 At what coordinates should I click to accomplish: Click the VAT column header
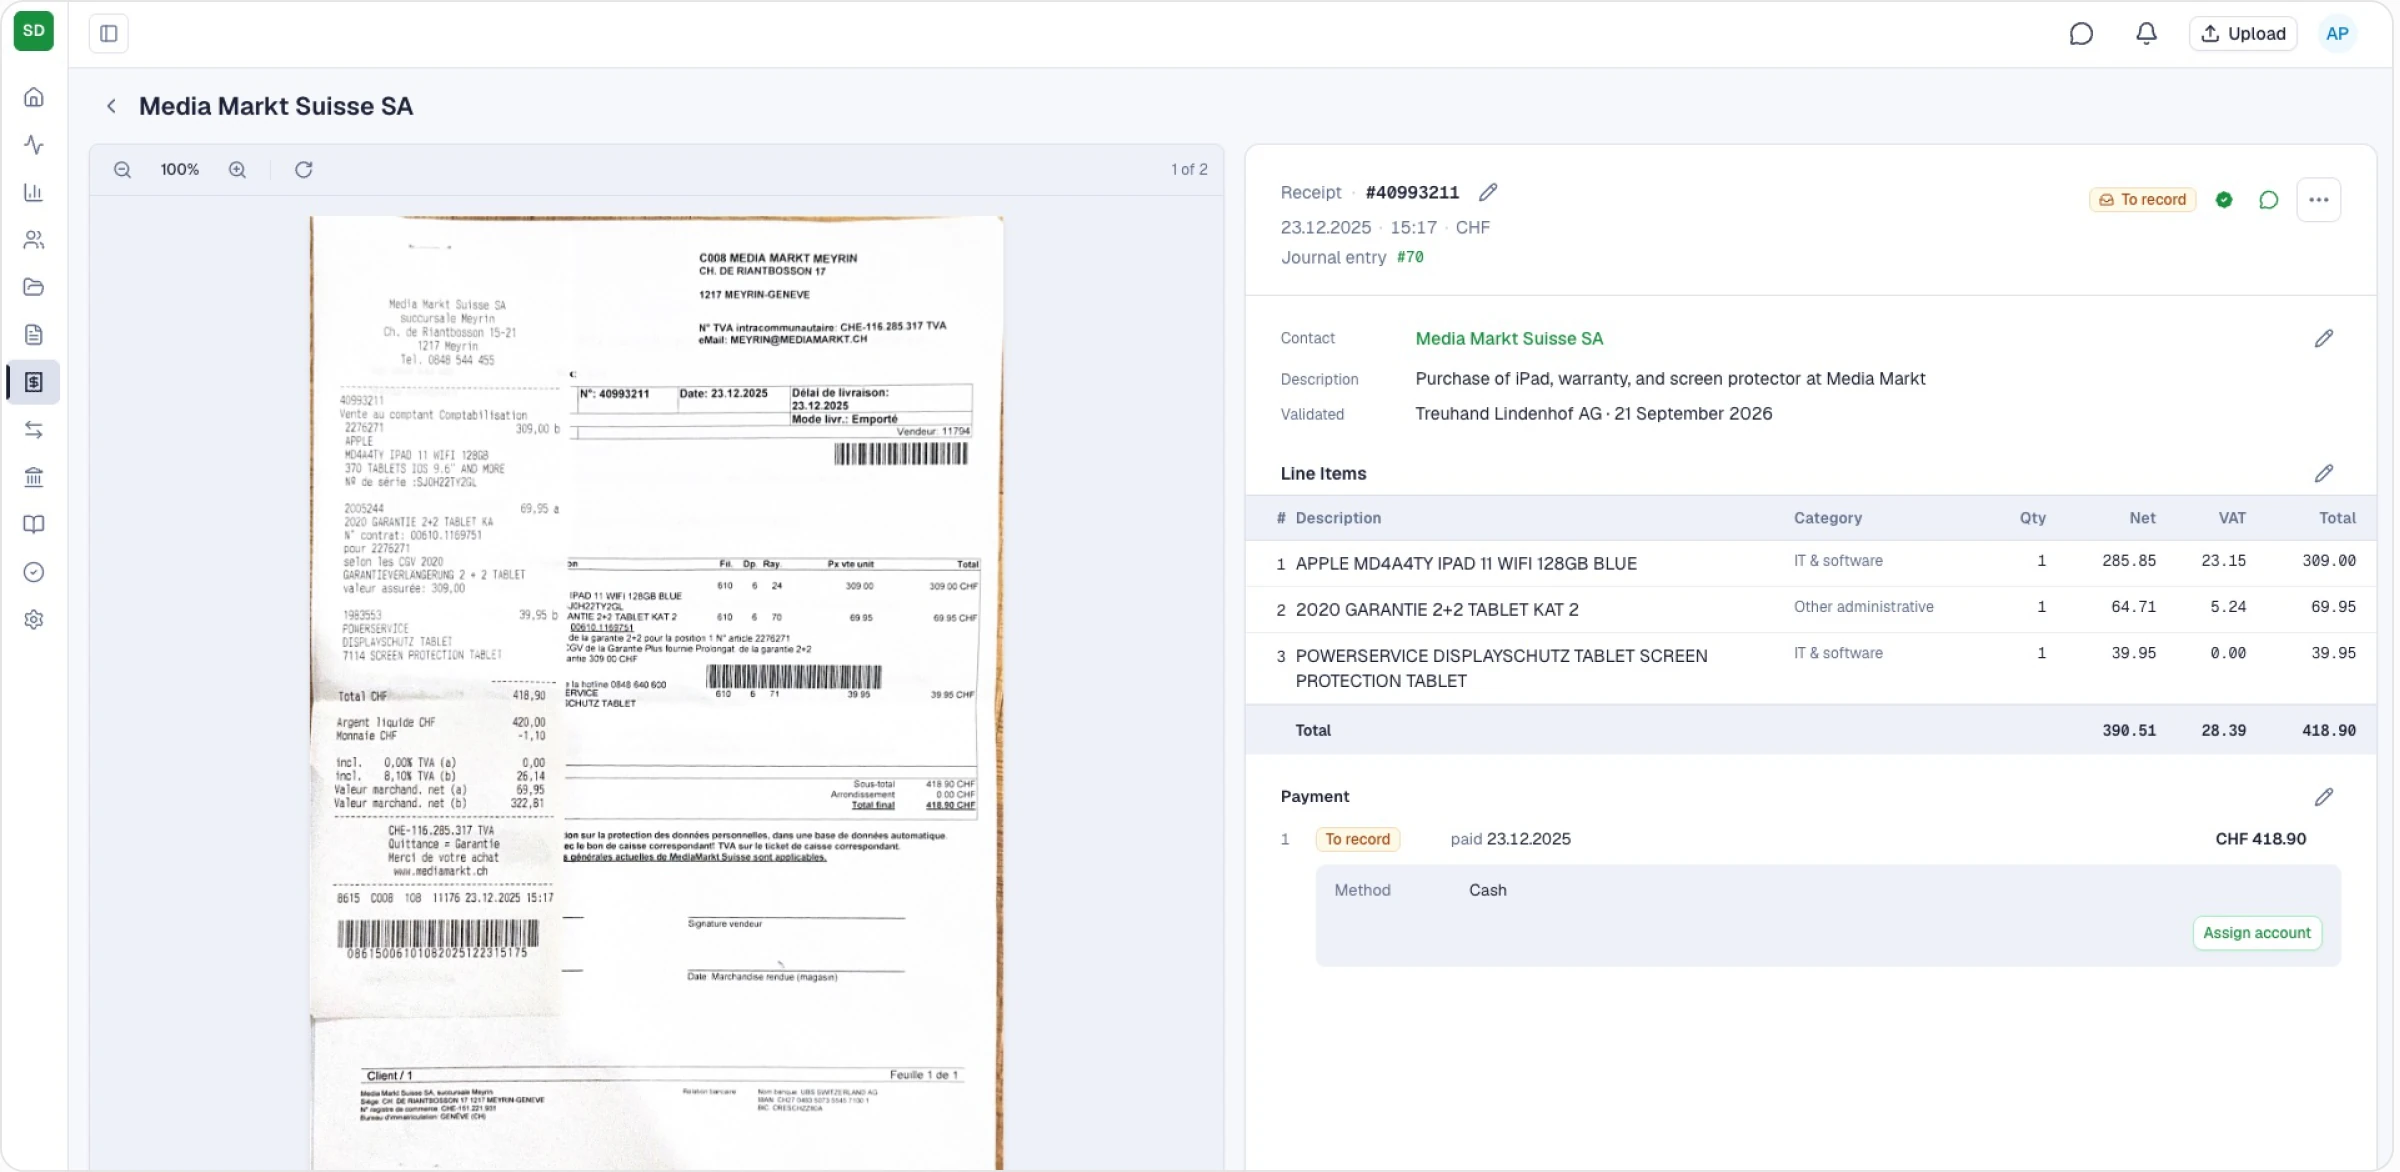tap(2232, 518)
